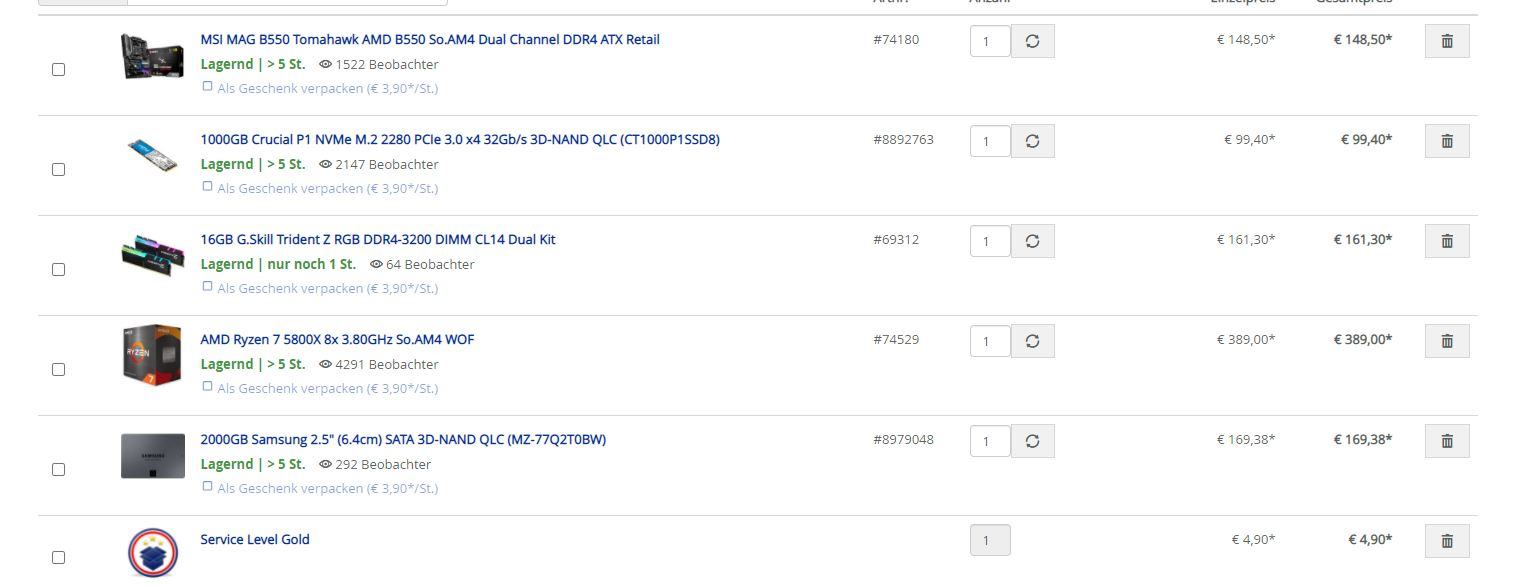
Task: Click the Service Level Gold link
Action: coord(254,540)
